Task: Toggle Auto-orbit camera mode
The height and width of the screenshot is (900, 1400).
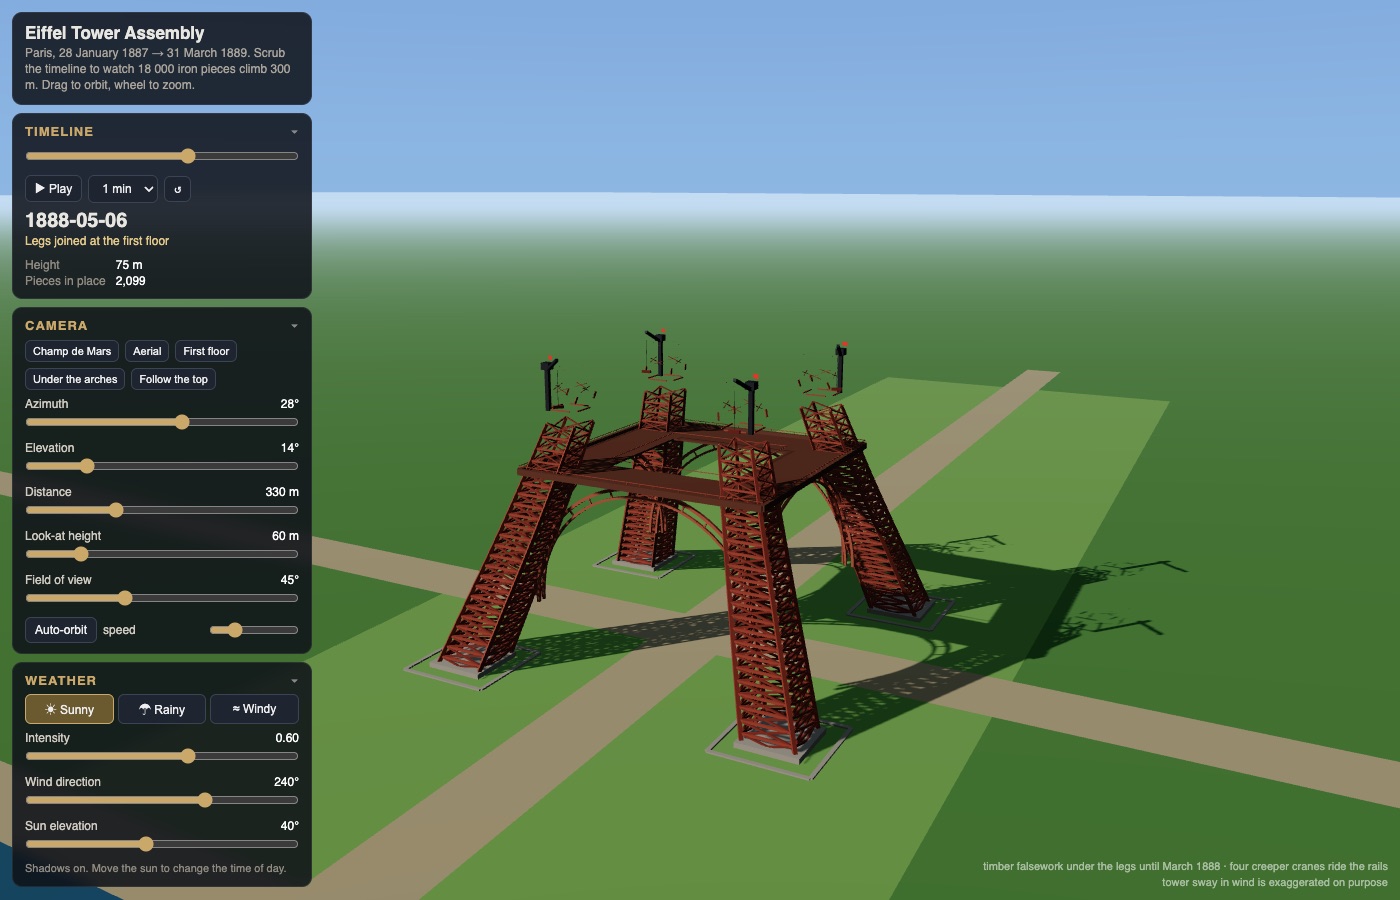Action: 61,630
